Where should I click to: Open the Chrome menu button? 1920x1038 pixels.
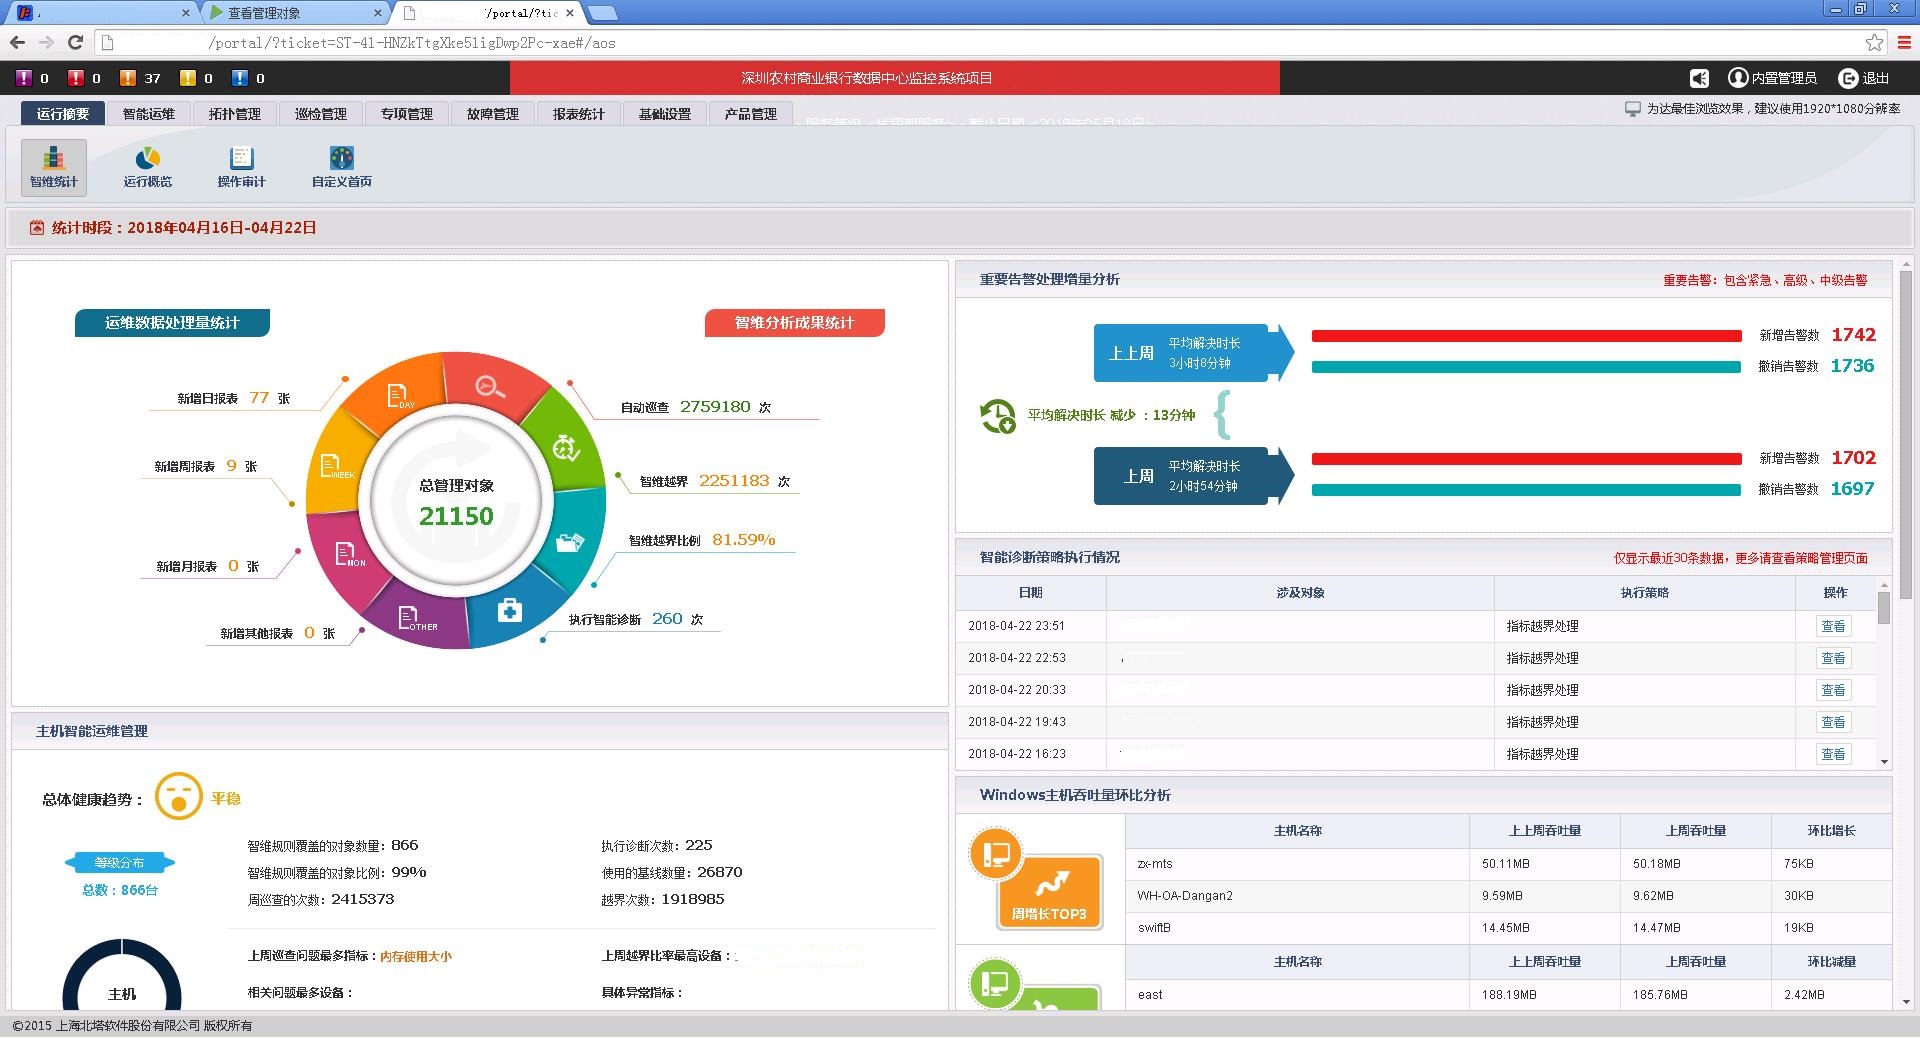1904,42
